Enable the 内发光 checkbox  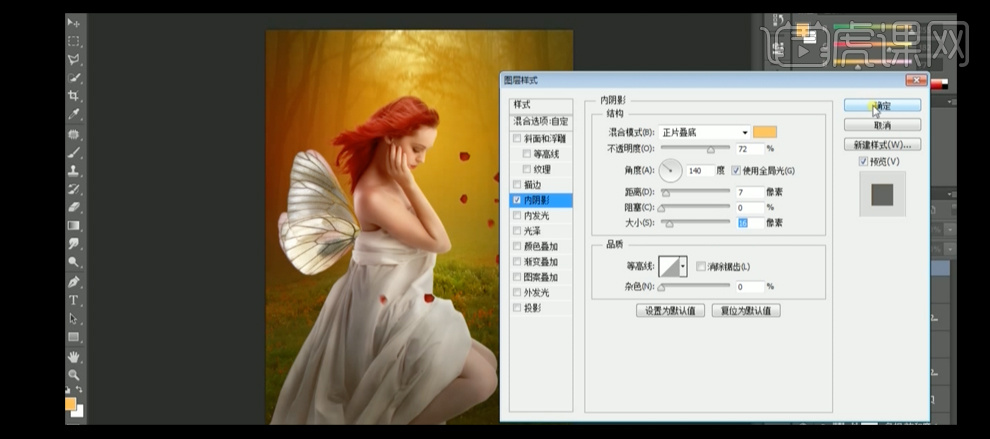click(517, 215)
